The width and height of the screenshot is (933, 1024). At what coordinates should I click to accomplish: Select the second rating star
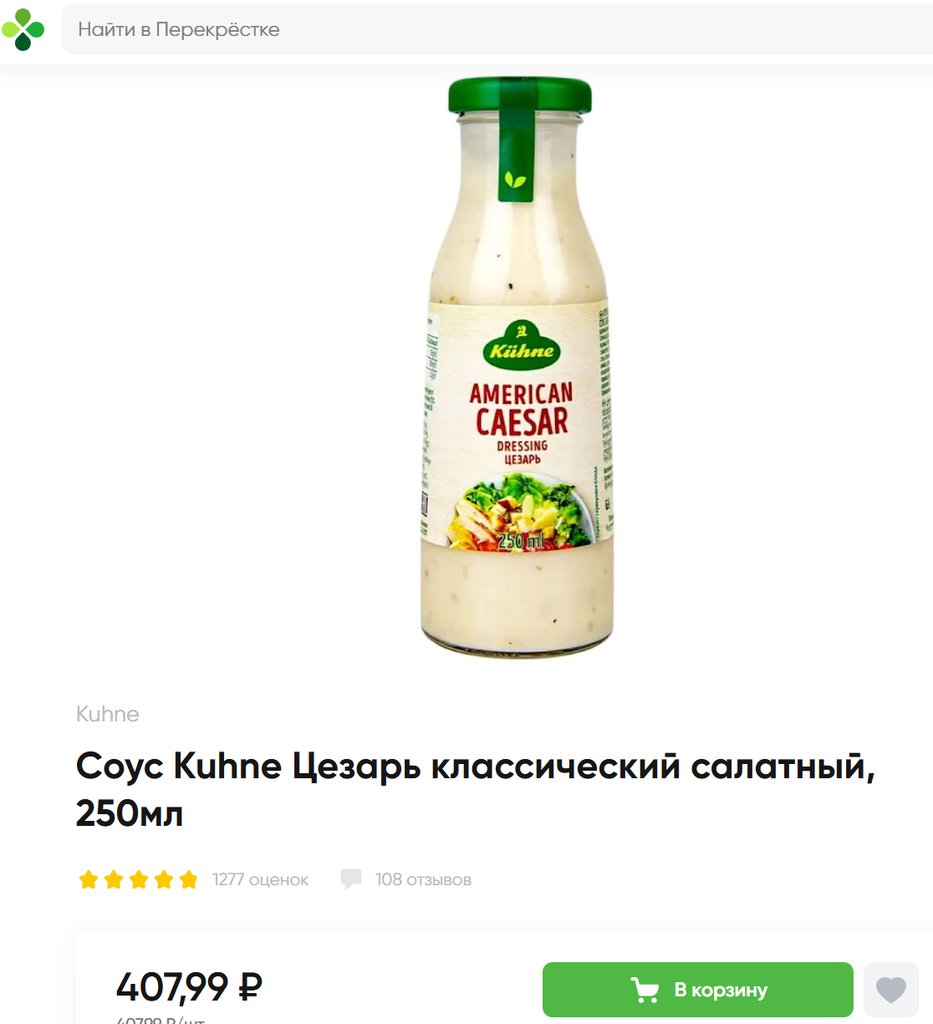coord(113,880)
